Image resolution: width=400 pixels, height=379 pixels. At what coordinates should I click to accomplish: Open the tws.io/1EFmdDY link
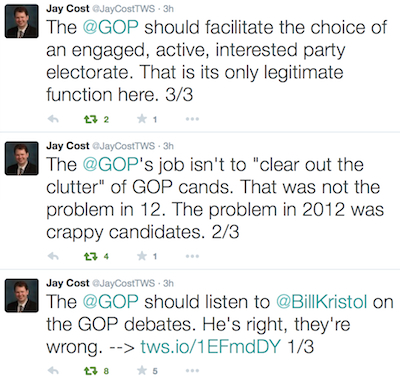point(211,347)
